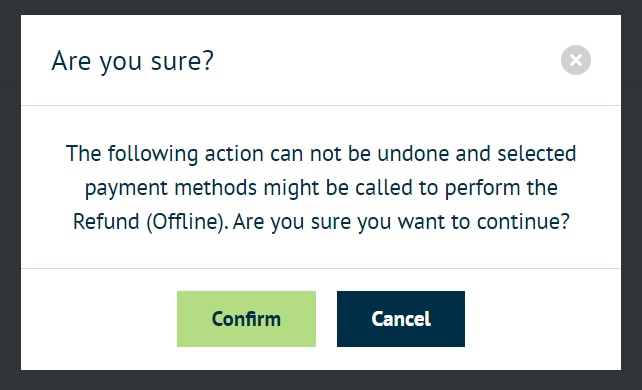Click the "Are you sure?" dialog title

132,61
